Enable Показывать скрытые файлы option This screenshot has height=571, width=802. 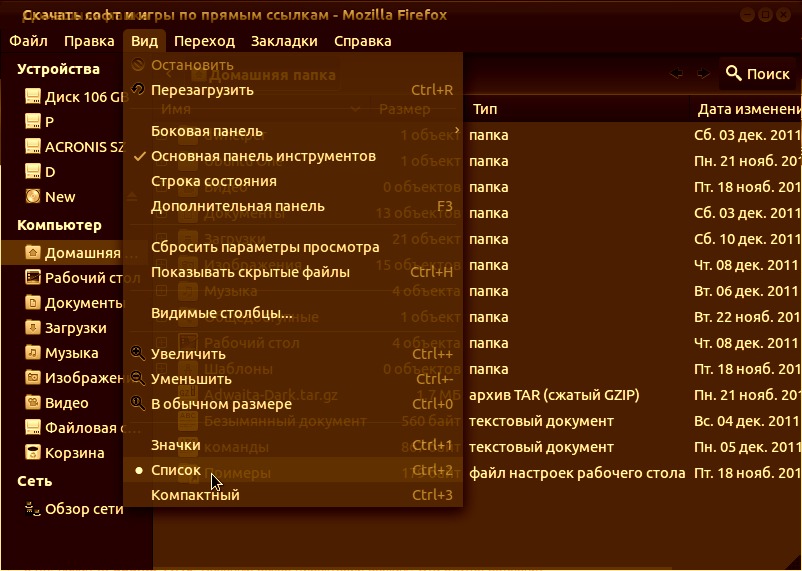pyautogui.click(x=250, y=272)
